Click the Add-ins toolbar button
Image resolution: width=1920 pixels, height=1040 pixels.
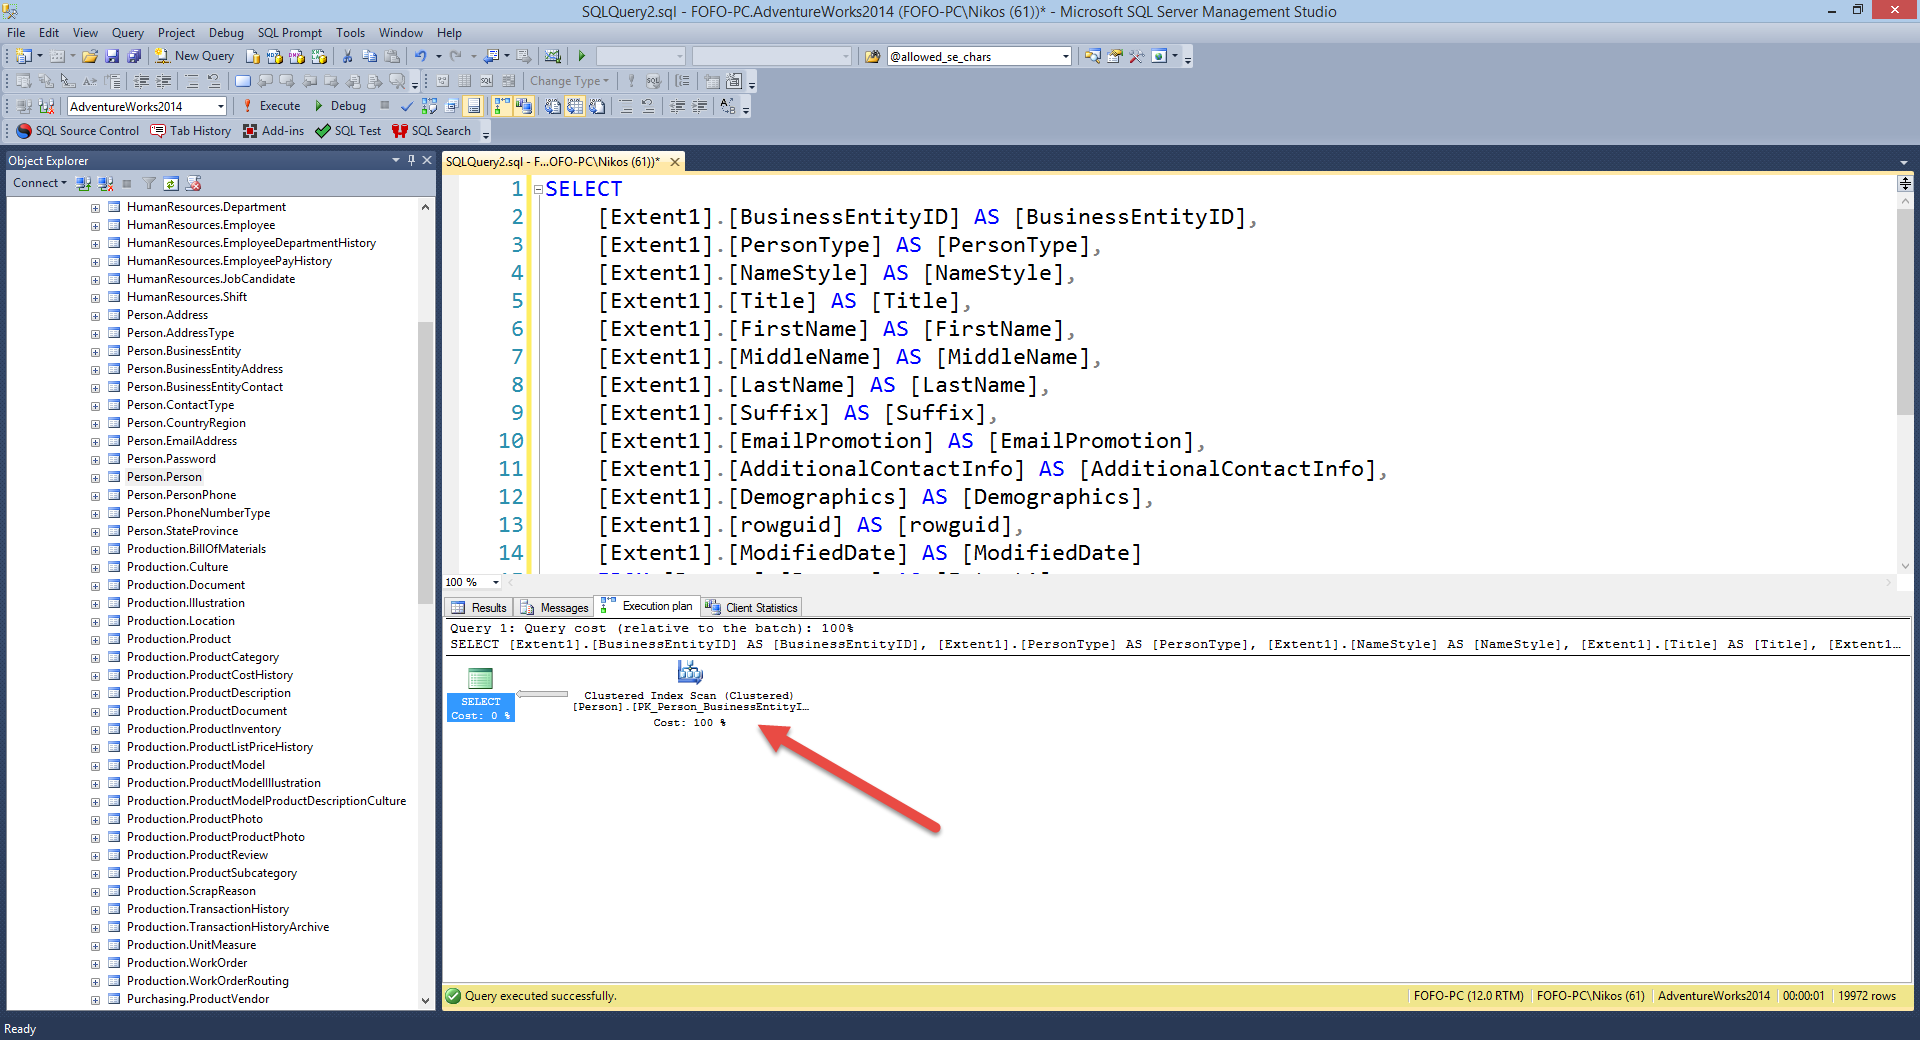(273, 131)
